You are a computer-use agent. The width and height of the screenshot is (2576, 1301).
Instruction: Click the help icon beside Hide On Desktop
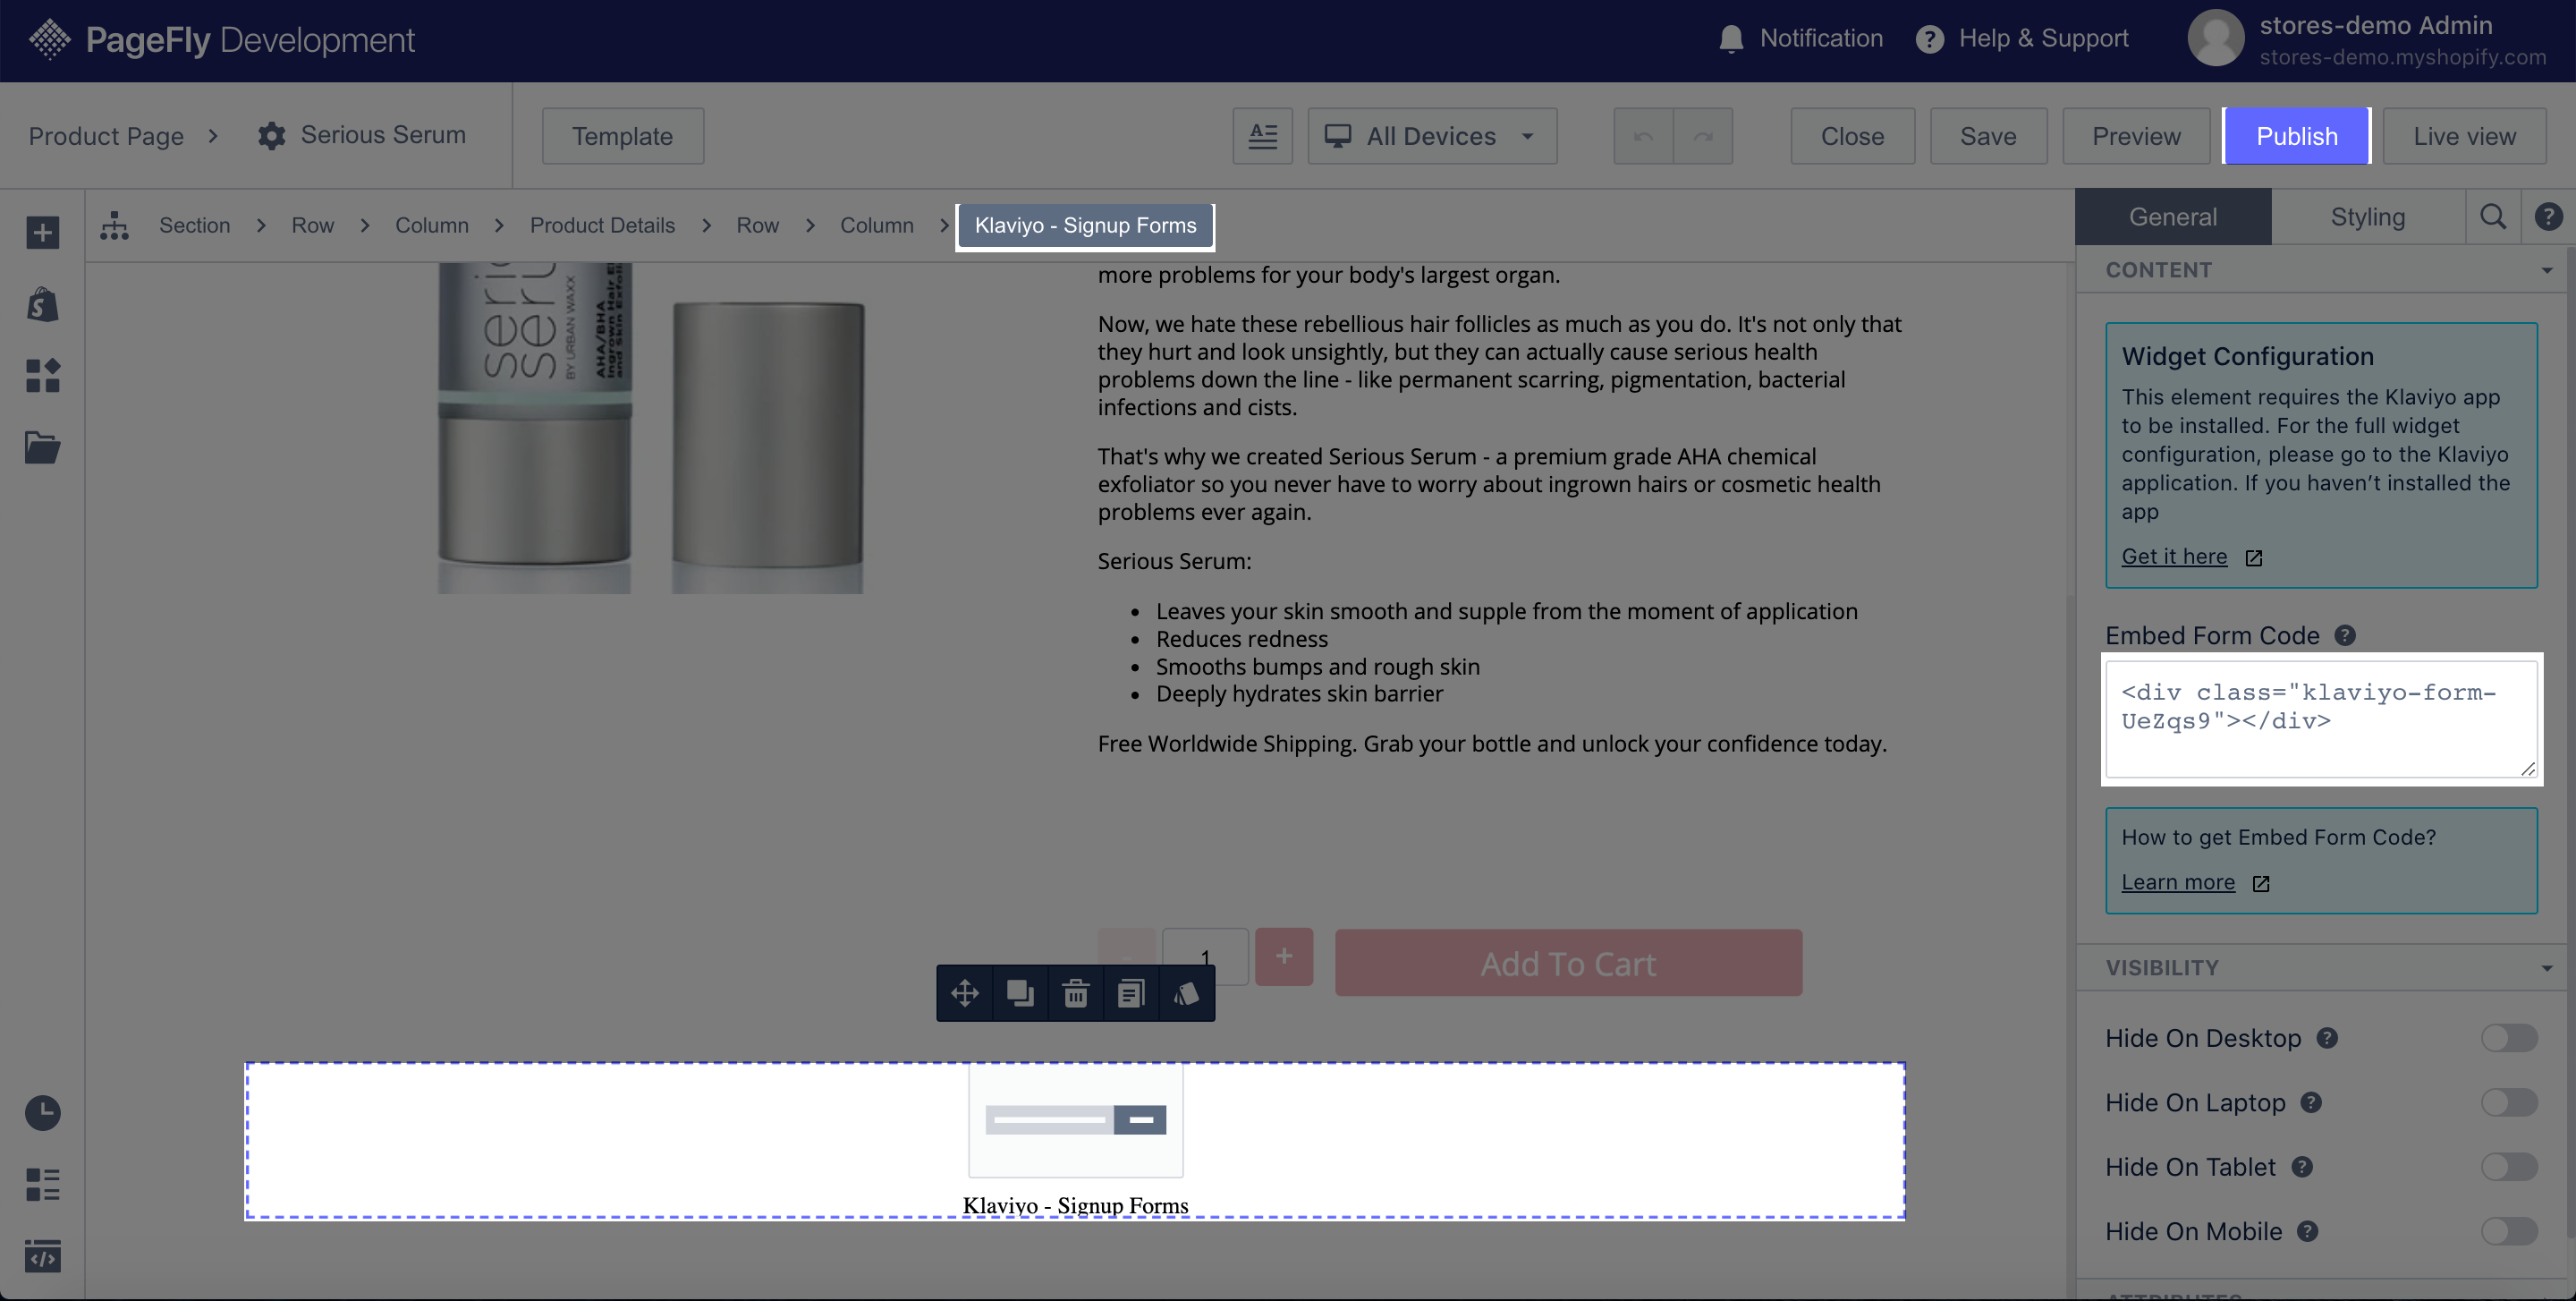point(2326,1038)
